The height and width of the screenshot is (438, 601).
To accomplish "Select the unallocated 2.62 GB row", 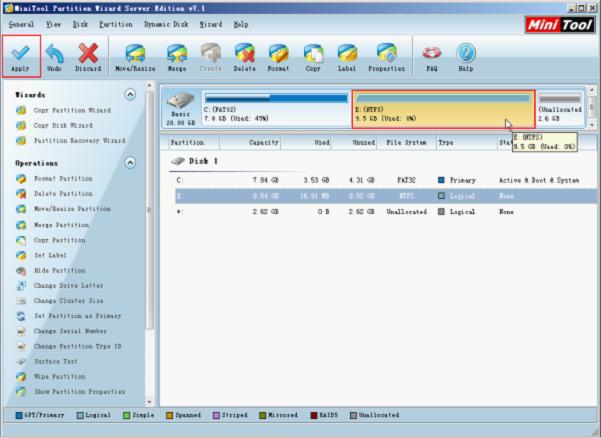I will pyautogui.click(x=385, y=212).
